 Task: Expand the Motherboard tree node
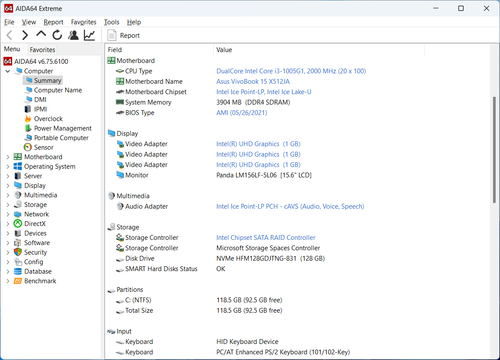[8, 157]
